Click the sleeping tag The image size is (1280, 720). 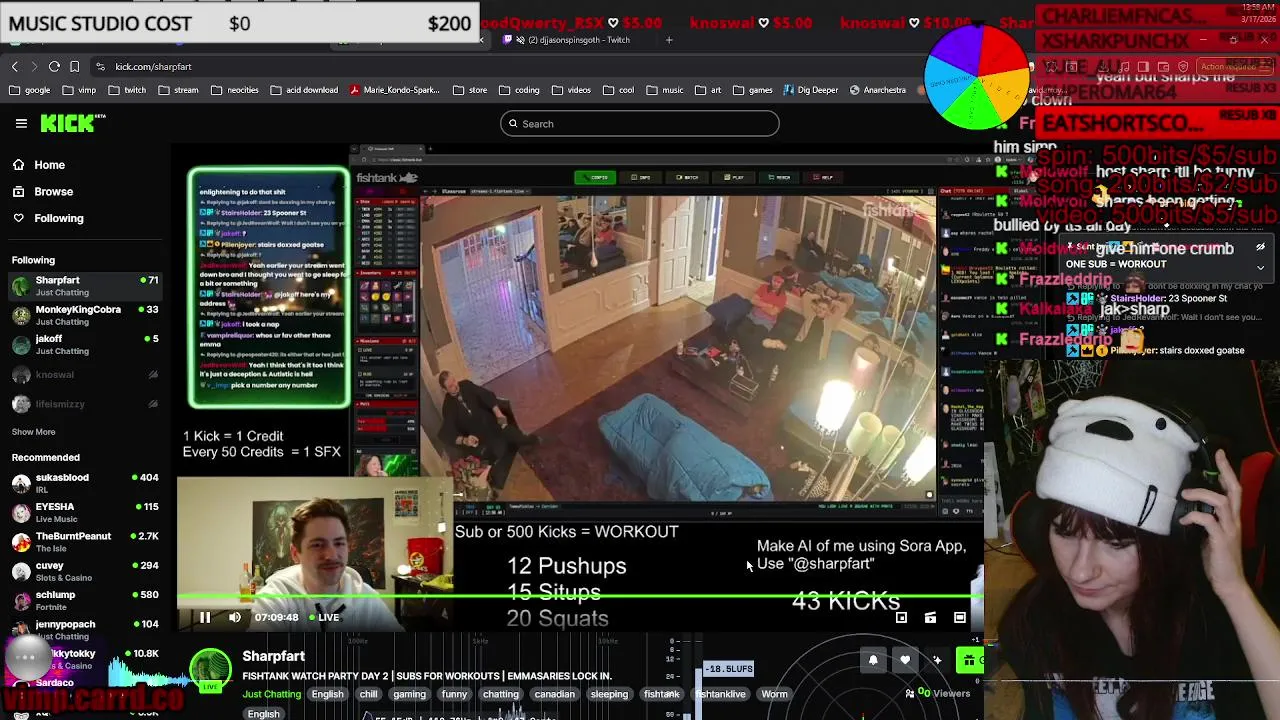(608, 694)
